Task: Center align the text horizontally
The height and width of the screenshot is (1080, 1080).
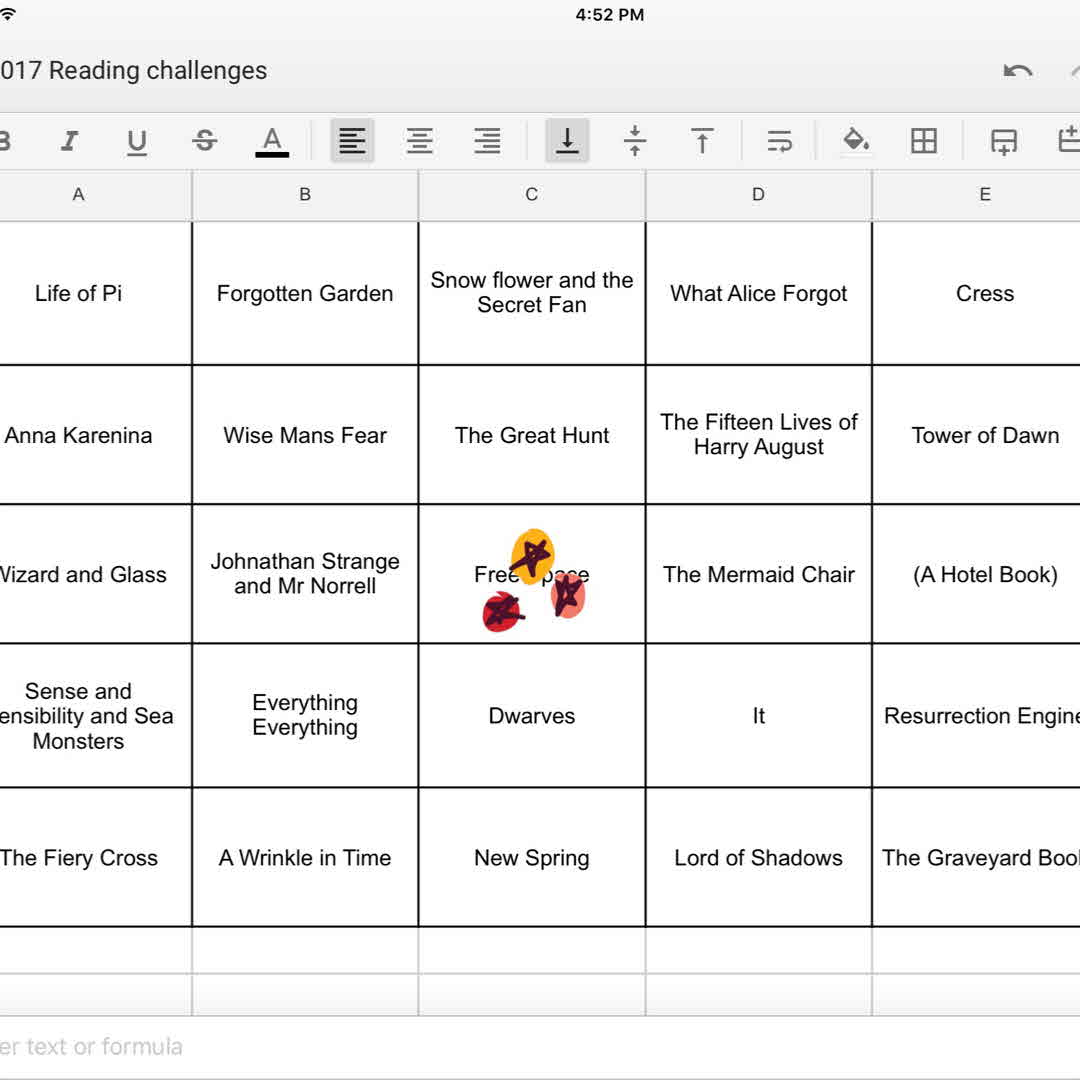Action: pos(420,141)
